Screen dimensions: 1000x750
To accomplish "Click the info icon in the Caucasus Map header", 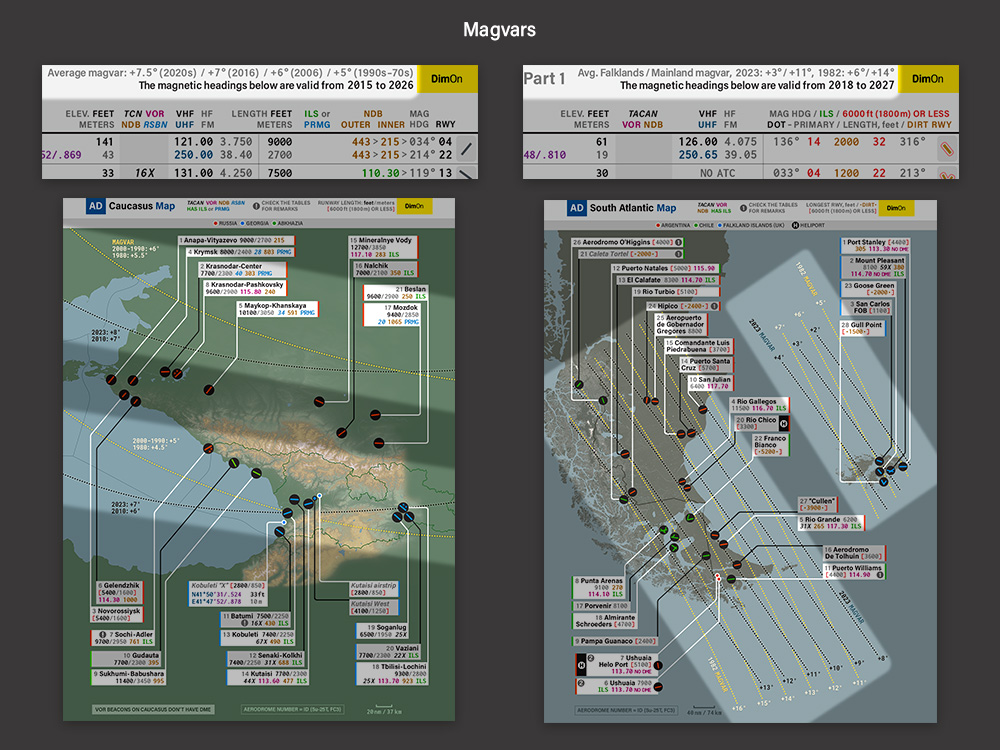I will click(256, 206).
